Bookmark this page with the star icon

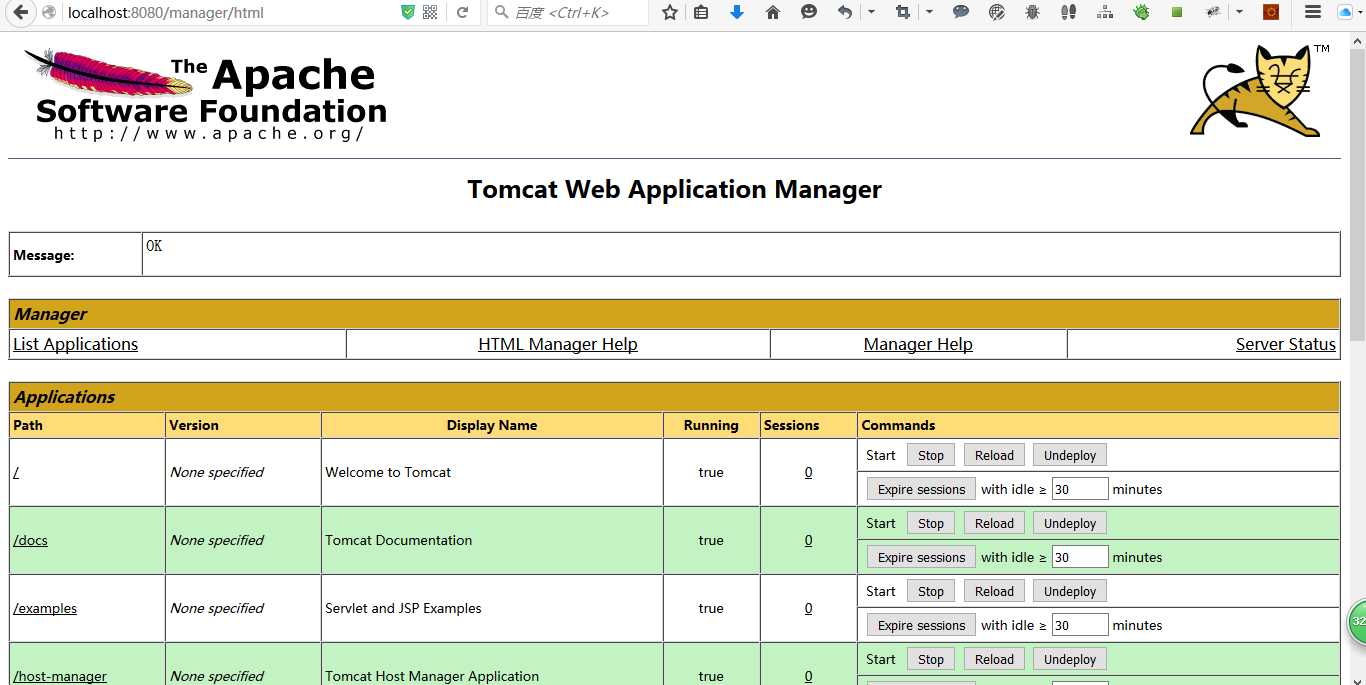[x=669, y=12]
